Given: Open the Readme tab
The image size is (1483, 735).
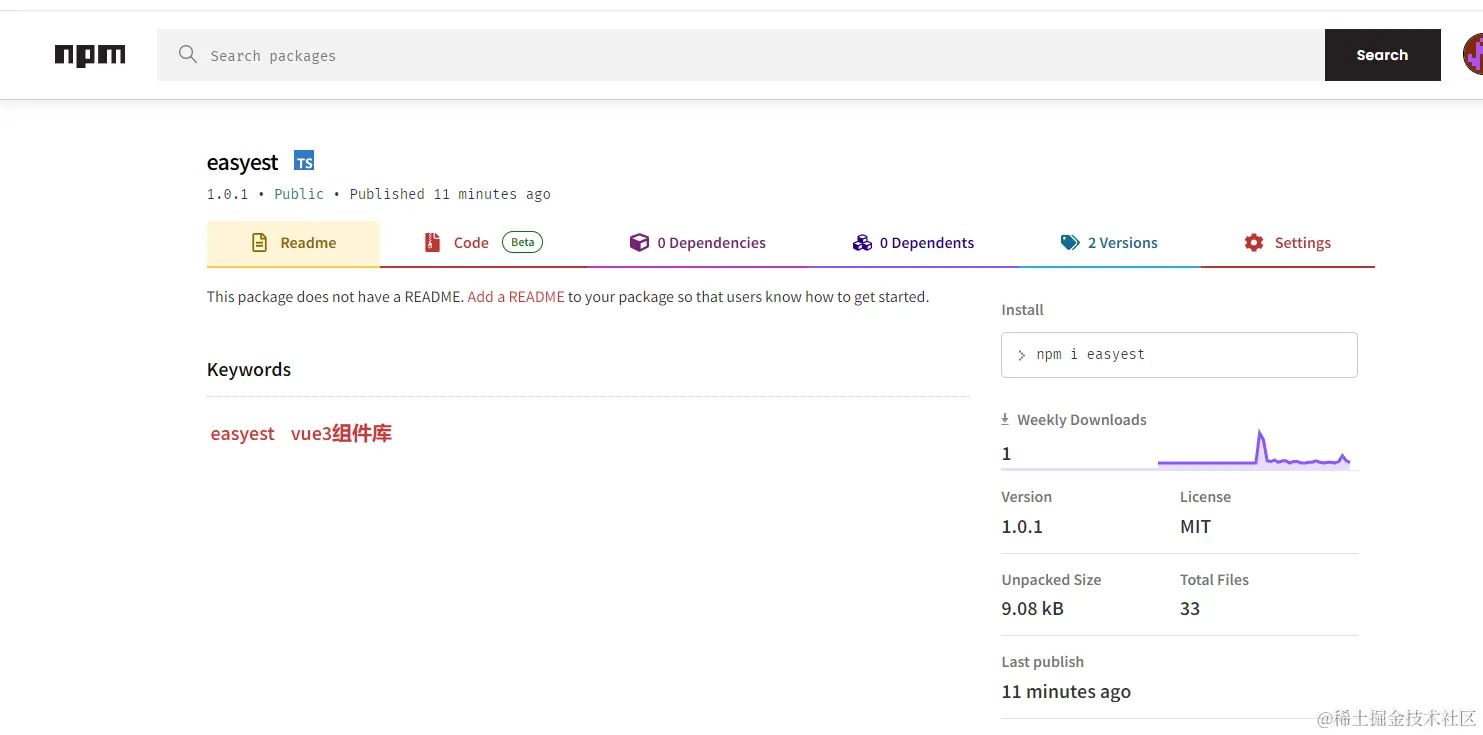Looking at the screenshot, I should pyautogui.click(x=293, y=243).
